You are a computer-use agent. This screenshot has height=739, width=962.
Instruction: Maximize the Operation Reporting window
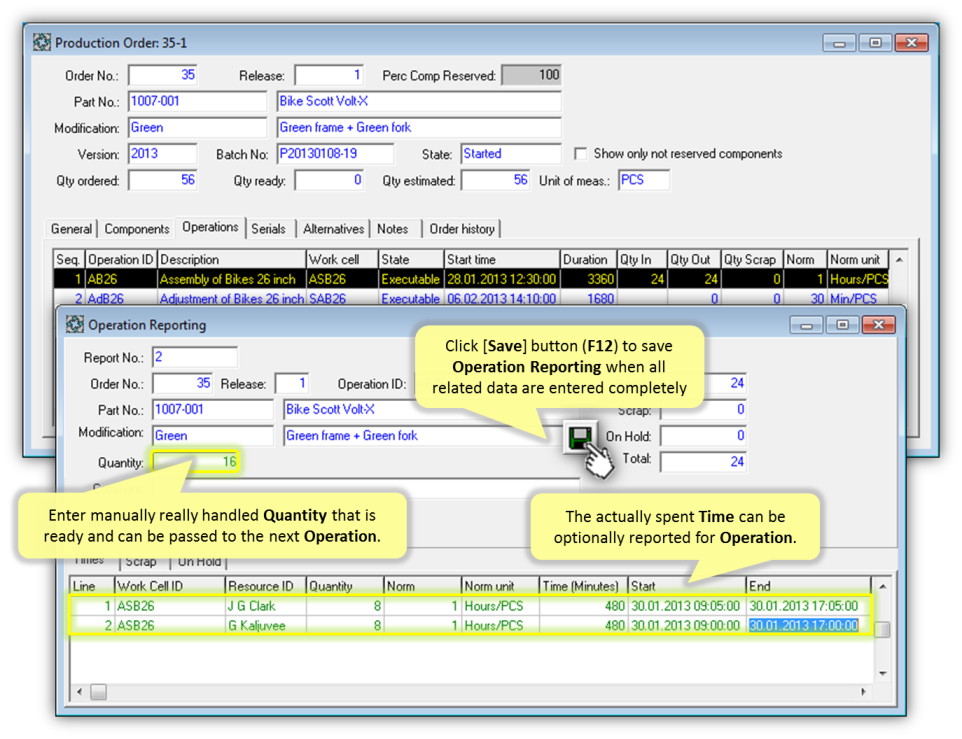click(842, 325)
